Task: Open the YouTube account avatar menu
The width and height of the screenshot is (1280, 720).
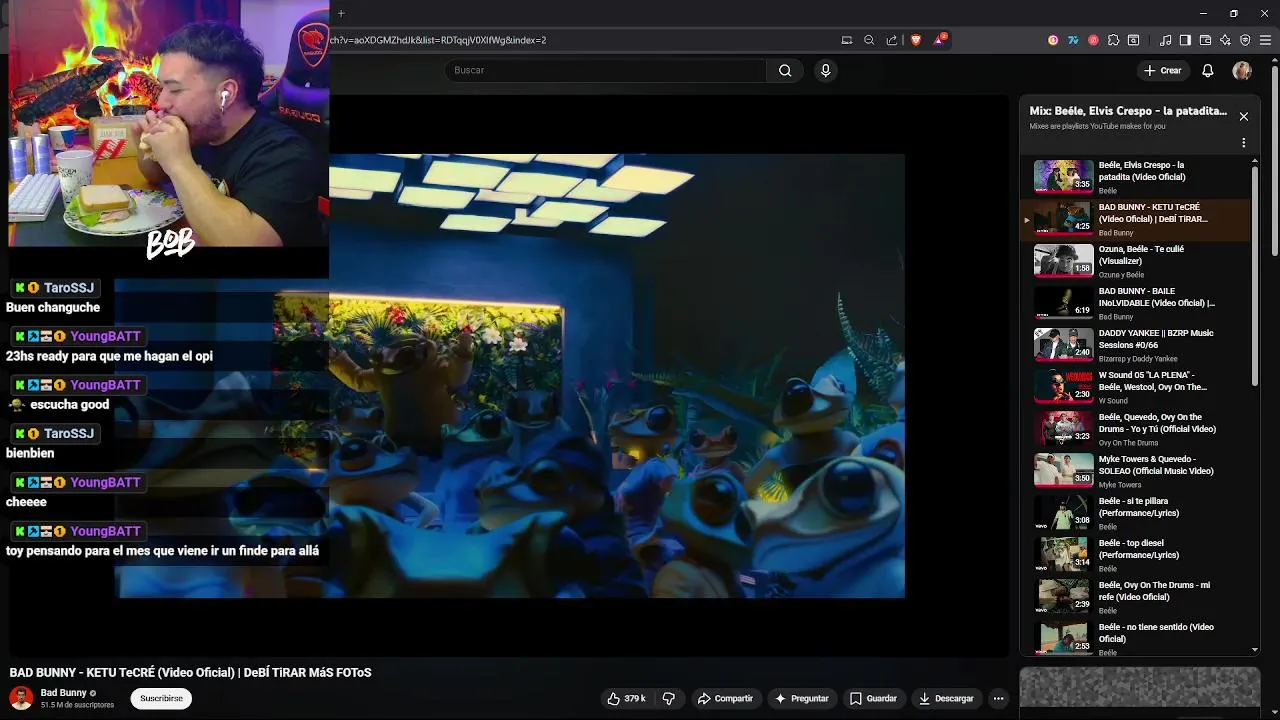Action: [x=1242, y=70]
